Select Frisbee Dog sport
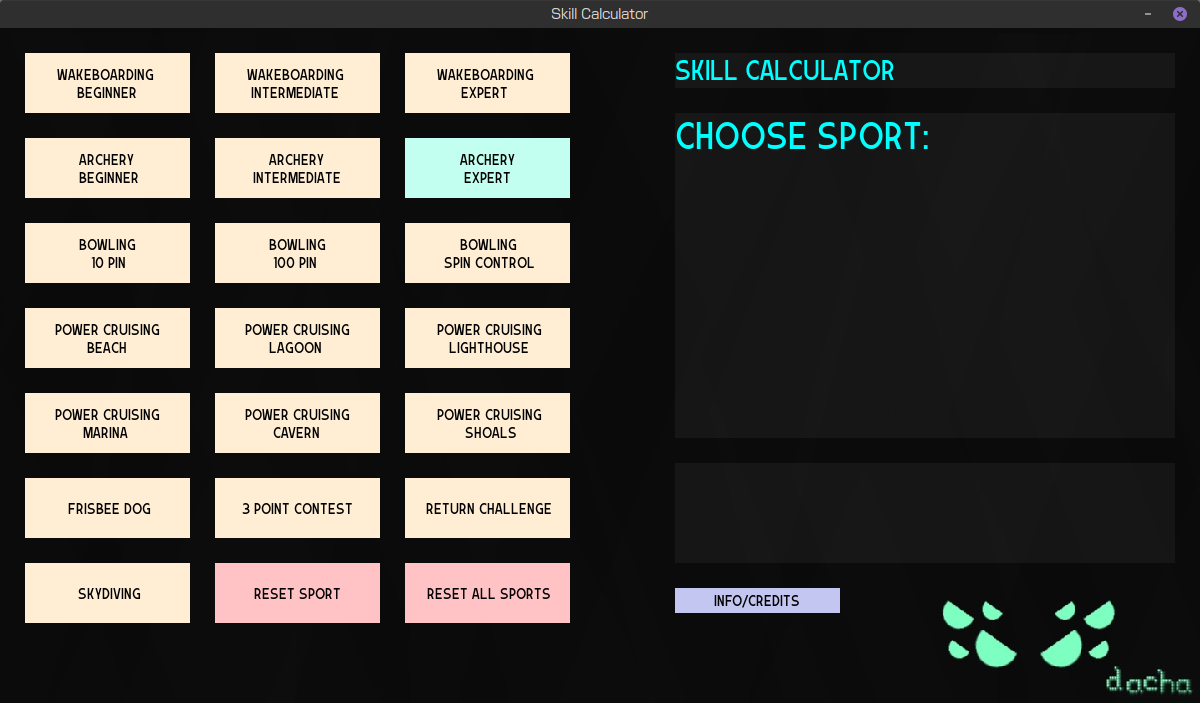 click(107, 508)
